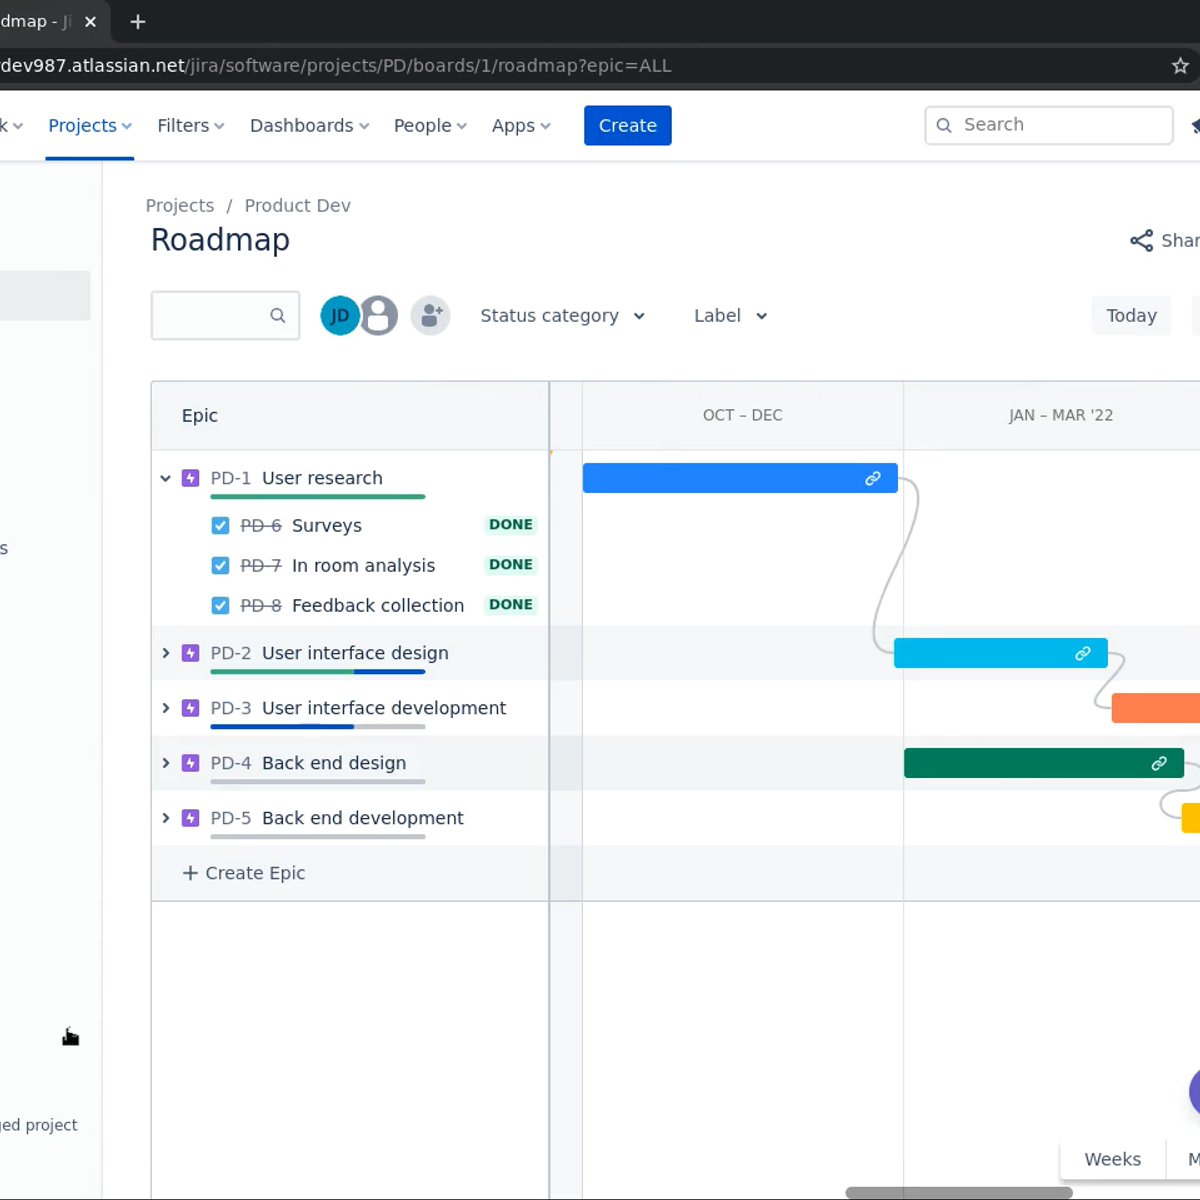1200x1200 pixels.
Task: Click the progress bar under User interface design
Action: click(x=318, y=671)
